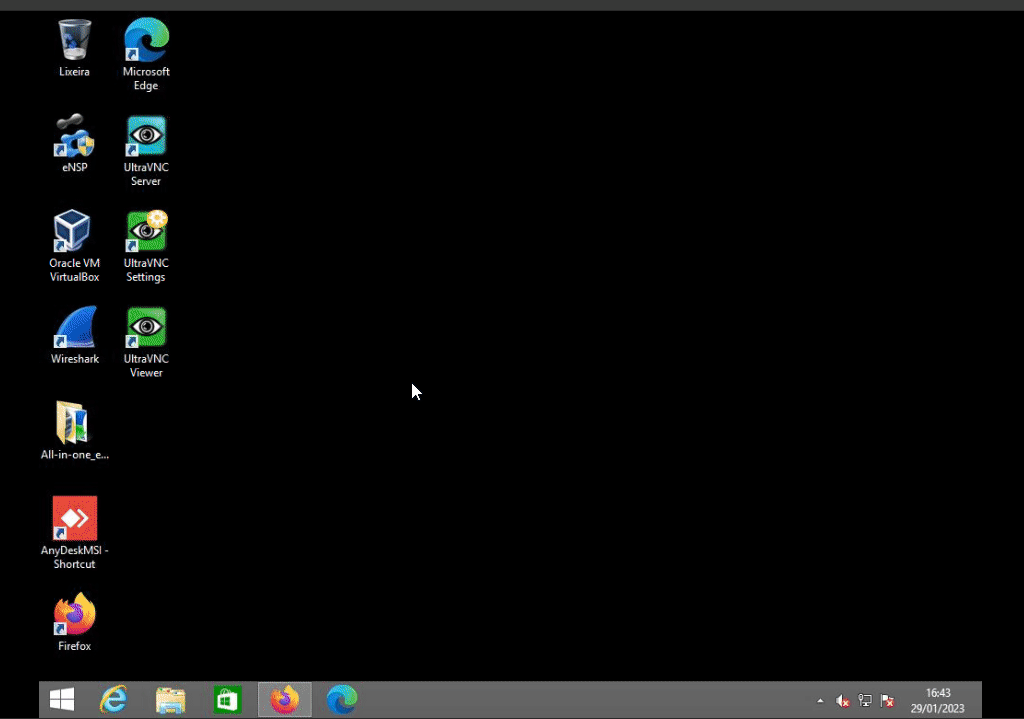The height and width of the screenshot is (719, 1024).
Task: Select the eNSP desktop shortcut
Action: 74,144
